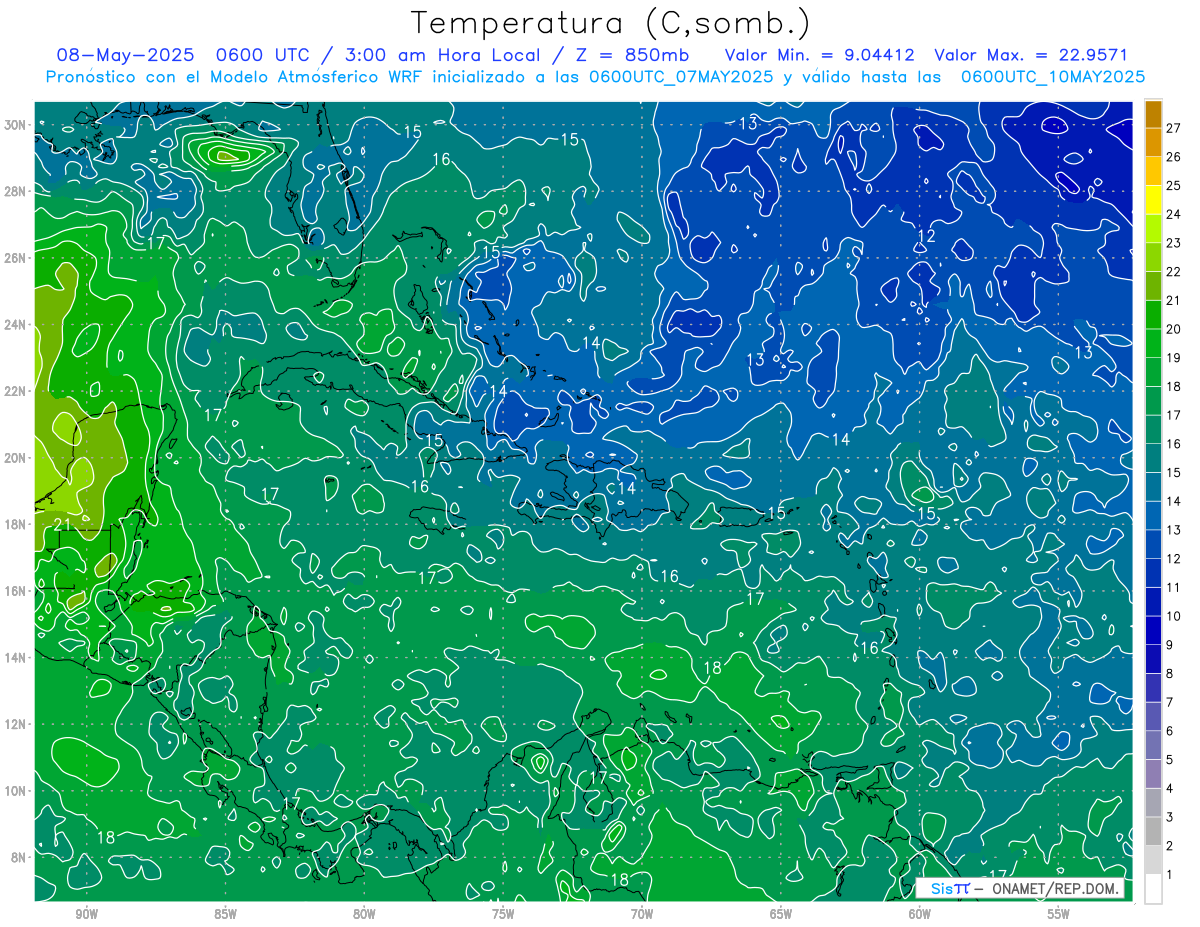Click the "3:00 am Hora Local" text
This screenshot has height=927, width=1200.
click(x=444, y=56)
